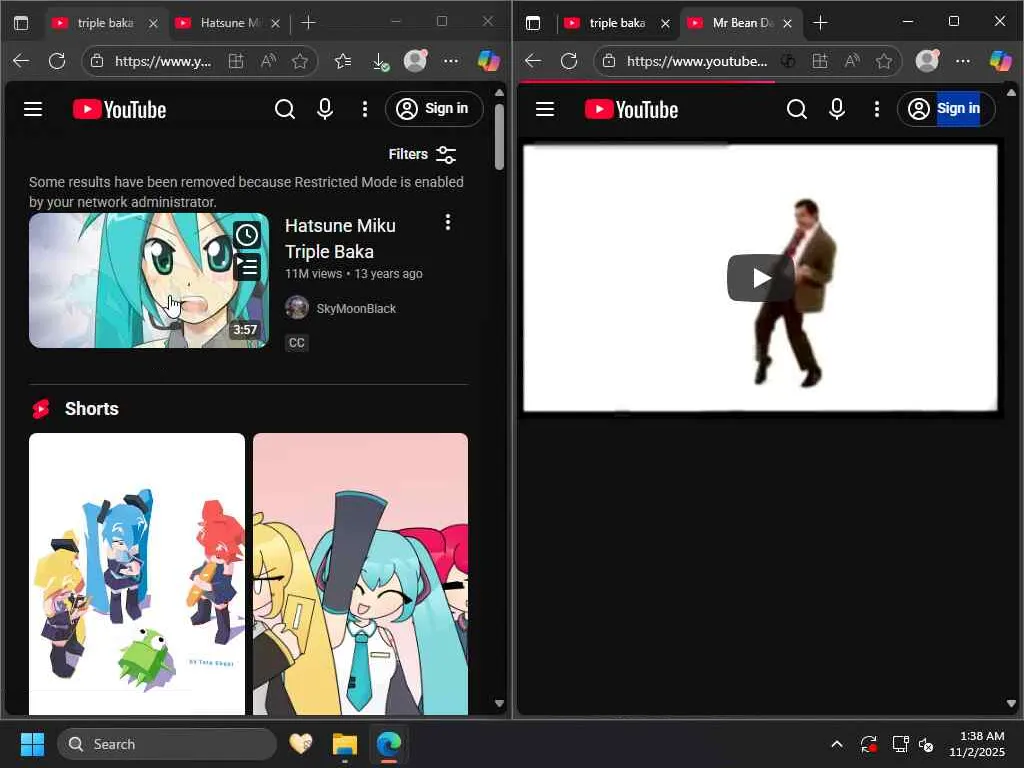Start voice search in left window
This screenshot has height=768, width=1024.
(325, 109)
